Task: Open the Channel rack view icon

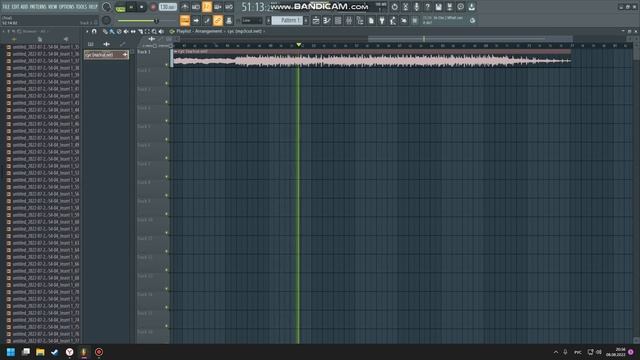Action: [338, 20]
